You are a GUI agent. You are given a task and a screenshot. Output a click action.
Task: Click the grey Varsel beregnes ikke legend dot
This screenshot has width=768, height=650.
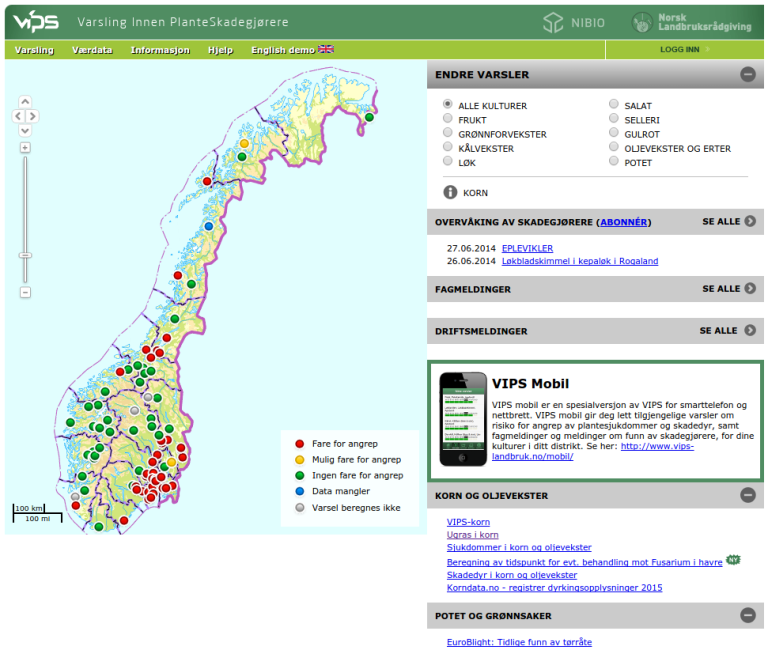[300, 508]
